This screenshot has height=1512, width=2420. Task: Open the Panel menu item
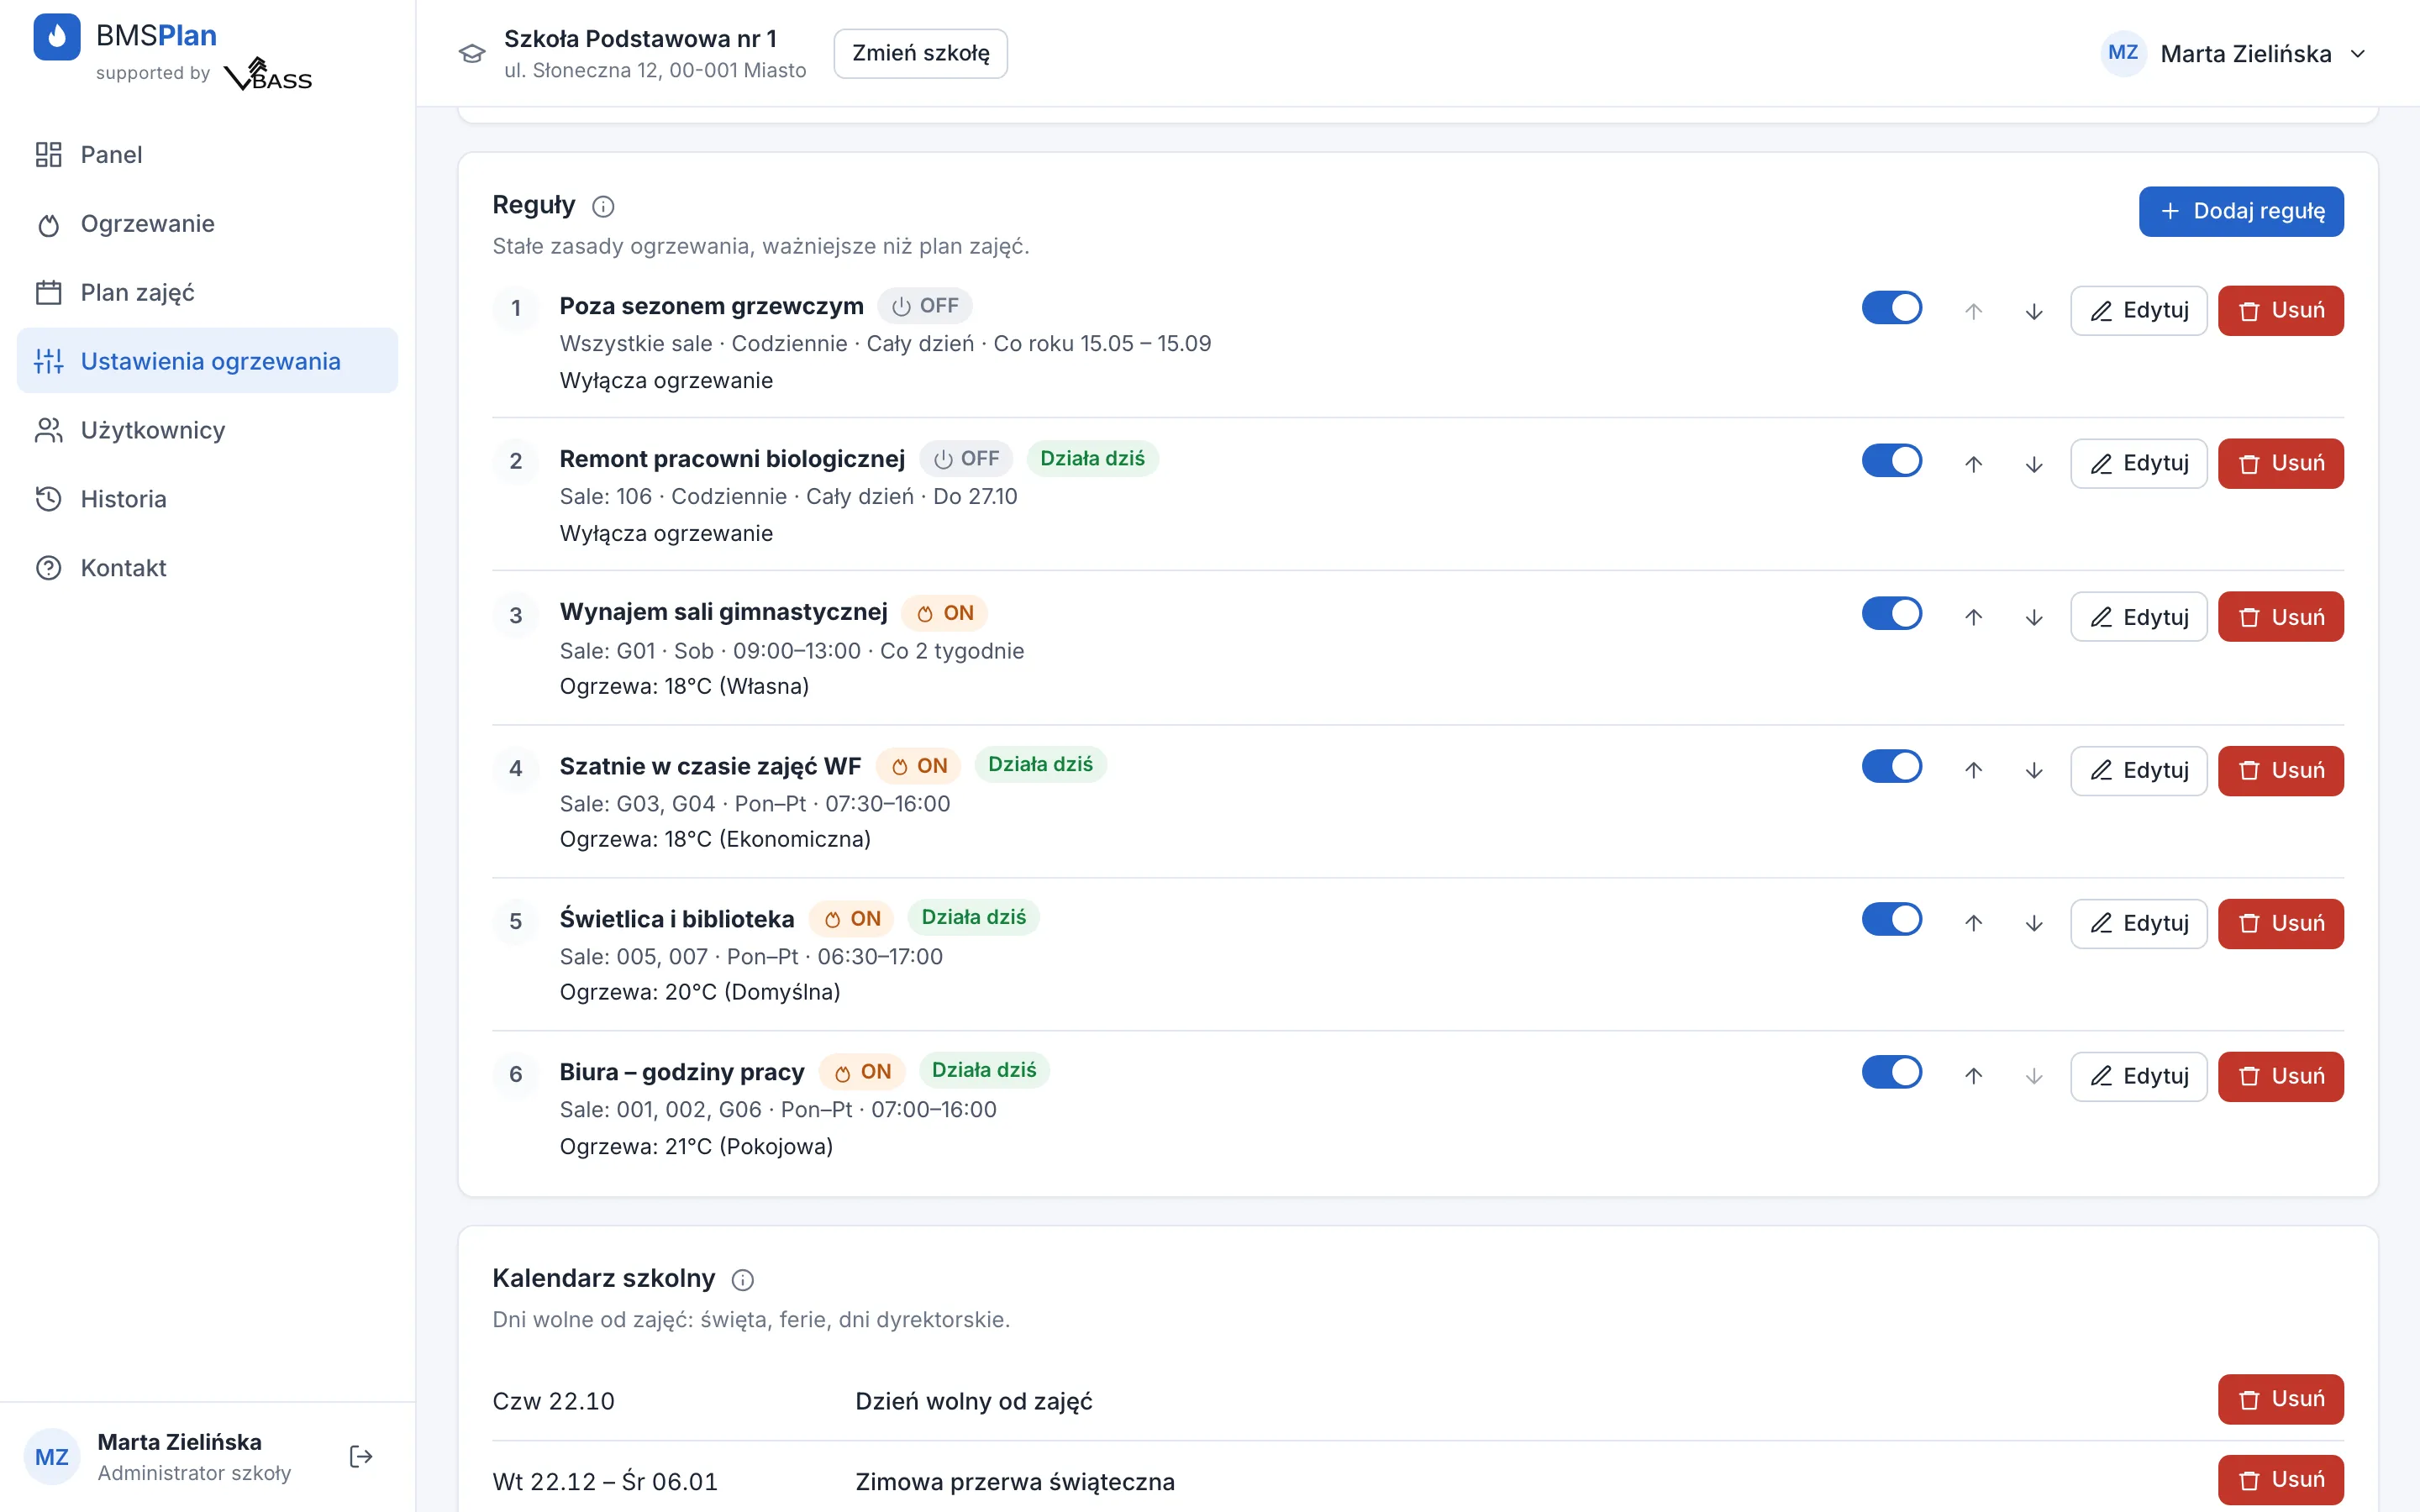208,155
